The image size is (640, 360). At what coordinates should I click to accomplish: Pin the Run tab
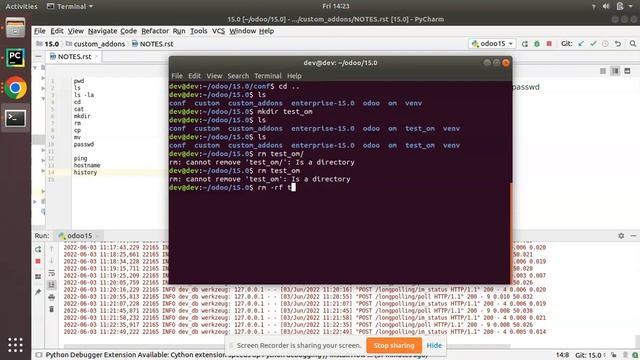coord(38,292)
